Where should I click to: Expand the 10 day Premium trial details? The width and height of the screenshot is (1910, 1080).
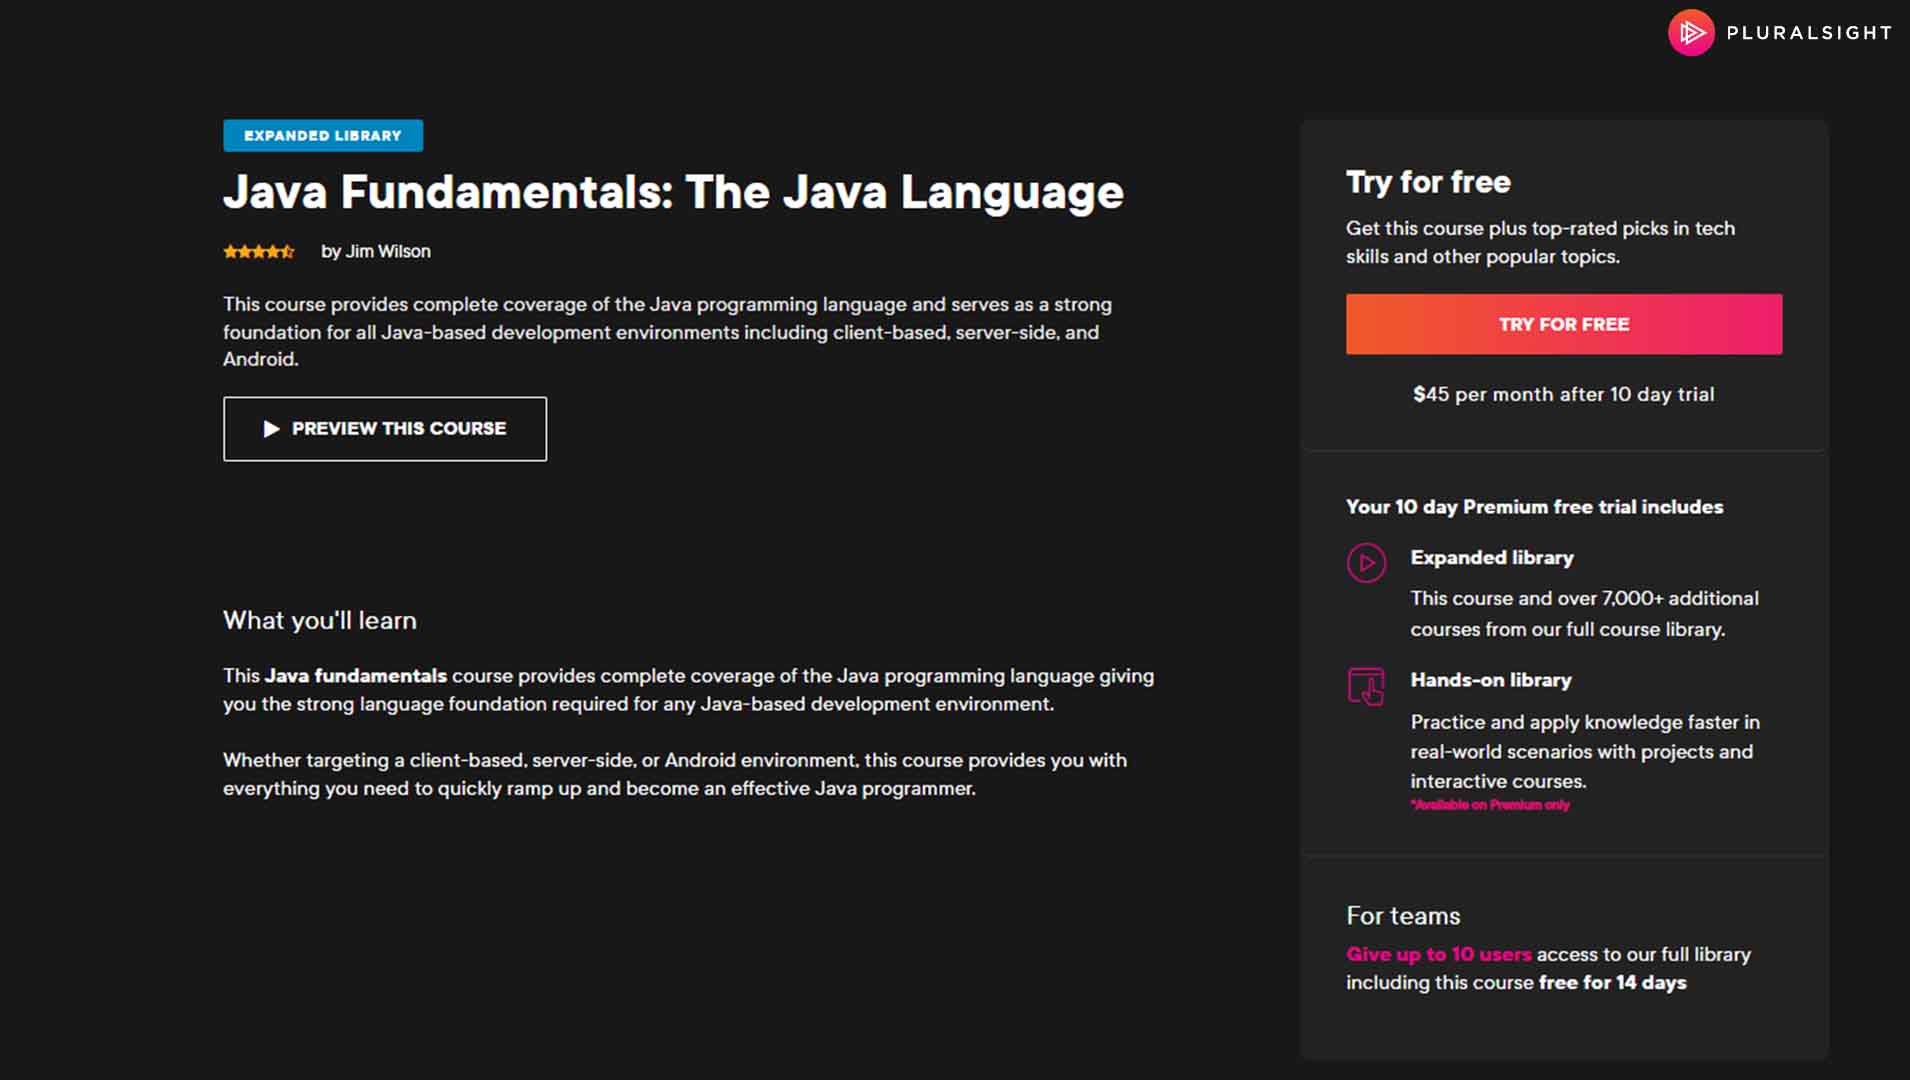(x=1534, y=507)
